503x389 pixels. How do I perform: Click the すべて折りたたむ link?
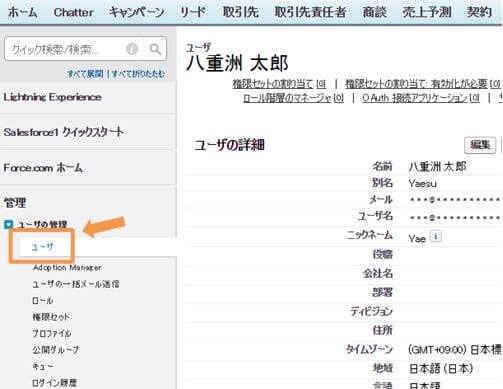point(138,74)
